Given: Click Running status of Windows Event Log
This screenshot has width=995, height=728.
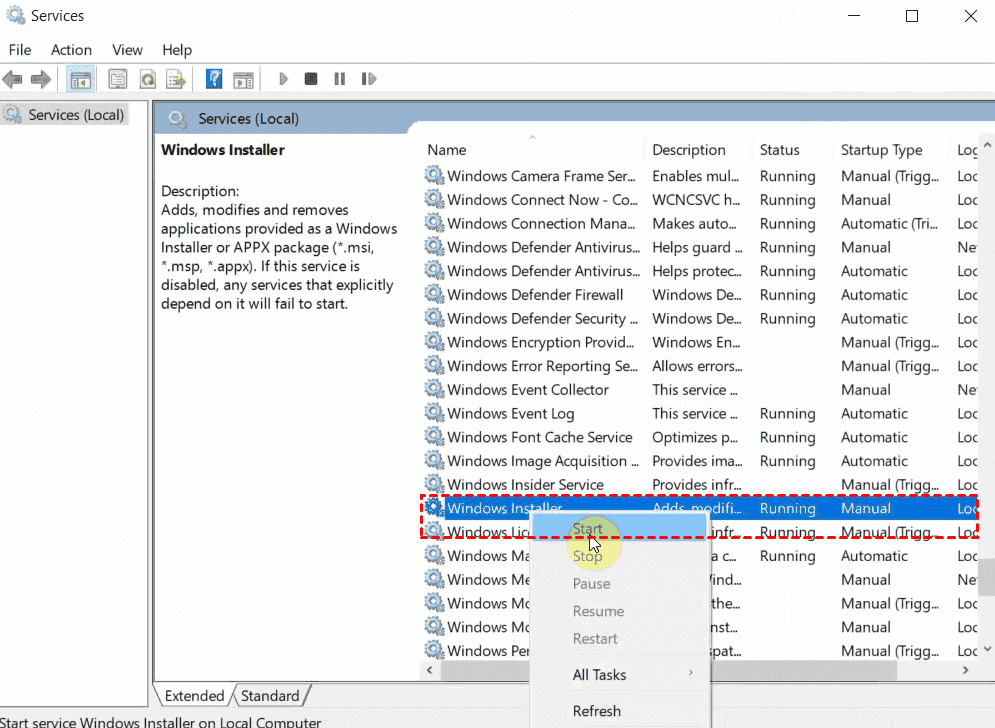Looking at the screenshot, I should point(787,413).
